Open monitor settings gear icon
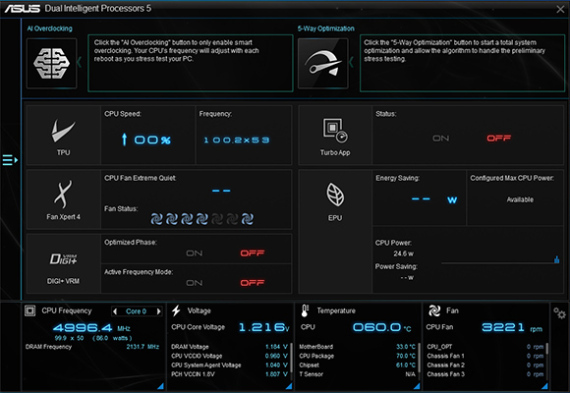This screenshot has height=393, width=570. (559, 313)
